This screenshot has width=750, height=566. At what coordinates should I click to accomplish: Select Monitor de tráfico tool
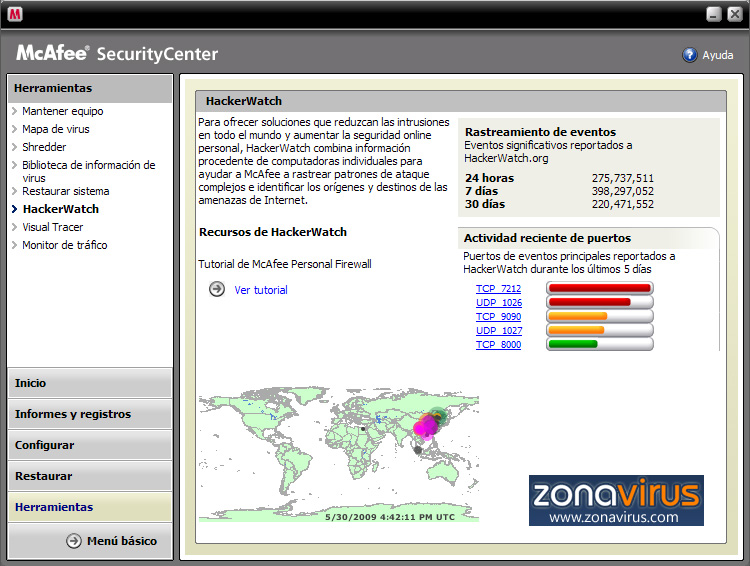click(x=64, y=245)
